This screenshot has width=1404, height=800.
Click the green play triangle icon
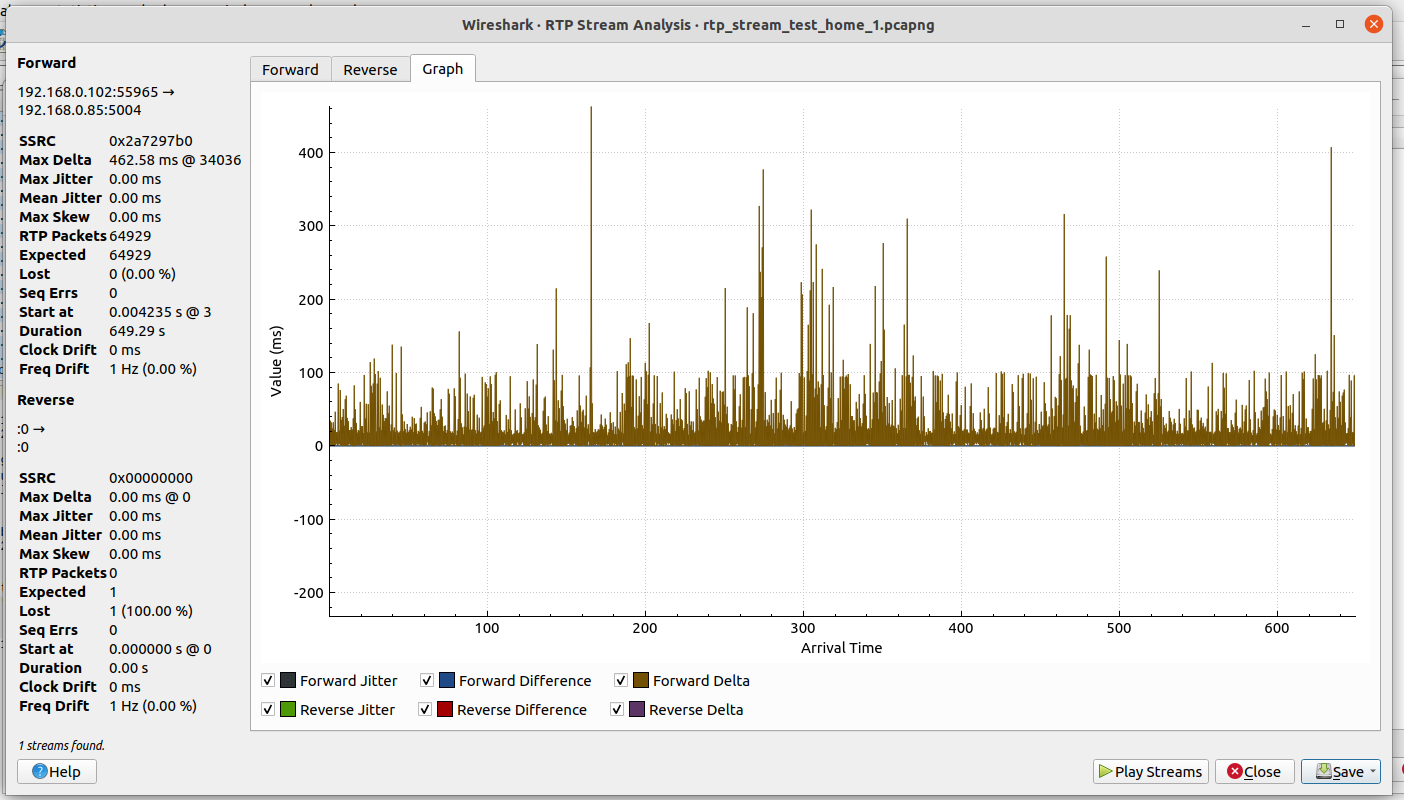click(1105, 772)
